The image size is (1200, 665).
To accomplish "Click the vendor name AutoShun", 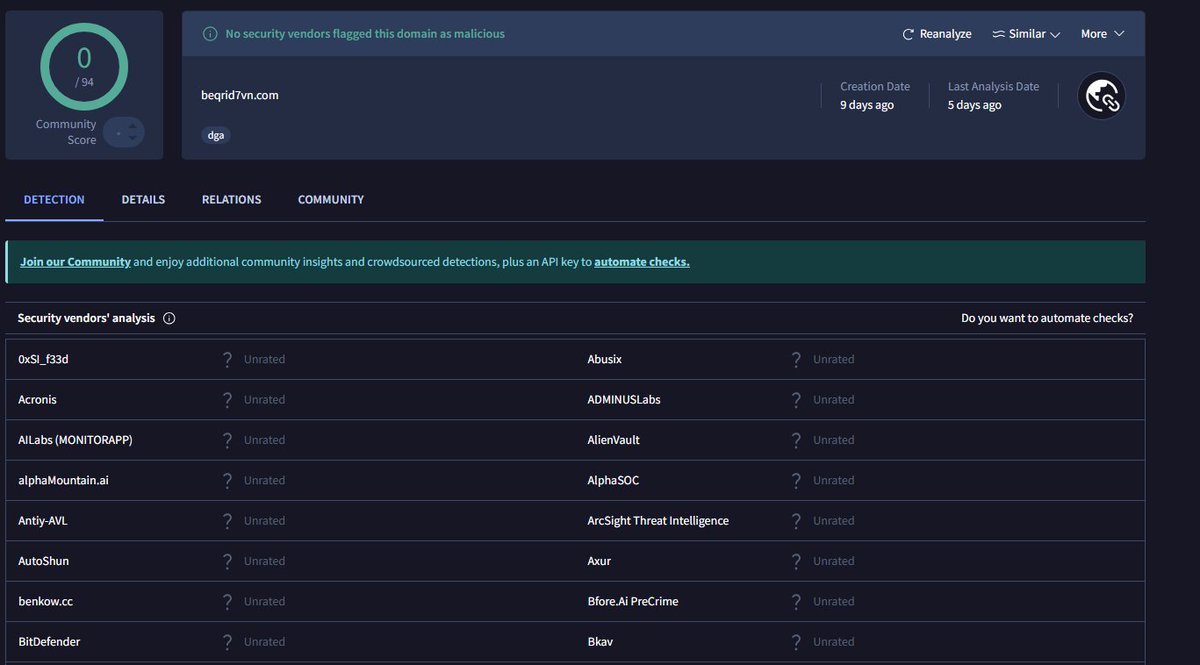I will click(44, 561).
